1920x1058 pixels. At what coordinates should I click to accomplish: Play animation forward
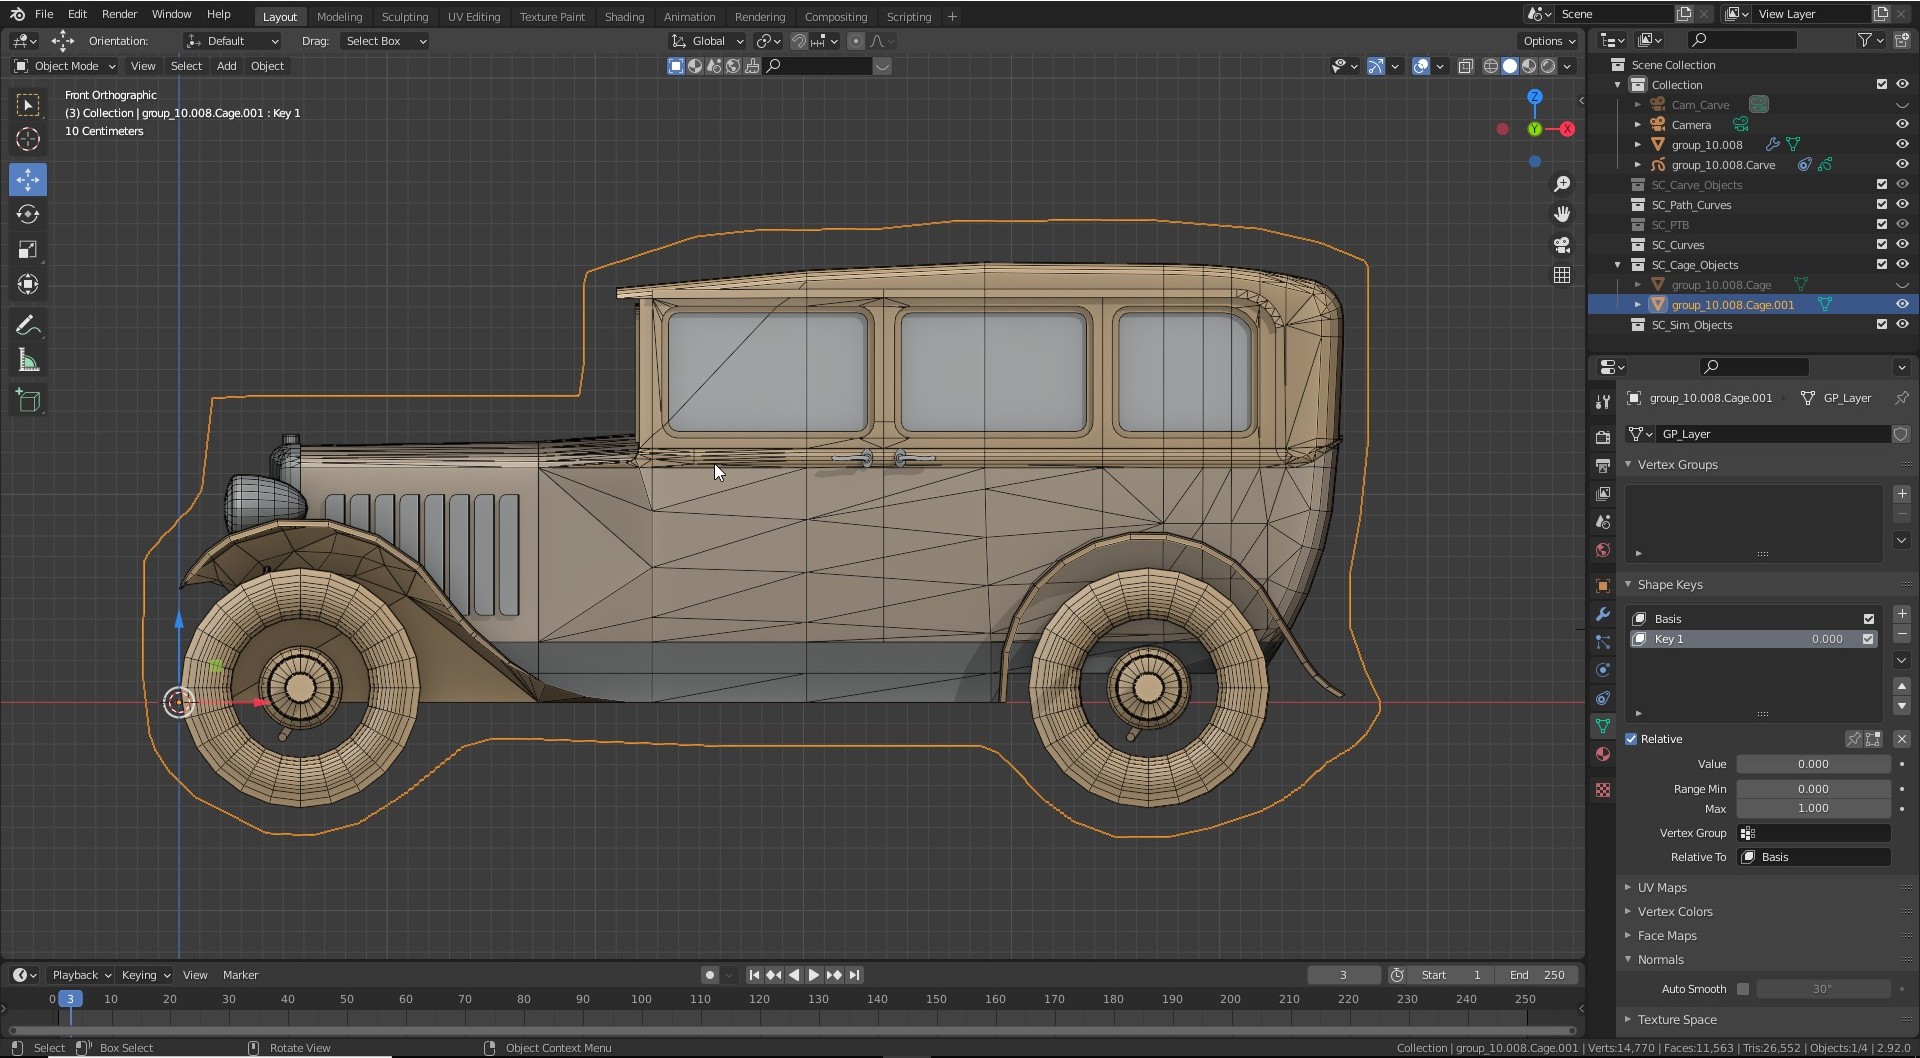click(814, 975)
